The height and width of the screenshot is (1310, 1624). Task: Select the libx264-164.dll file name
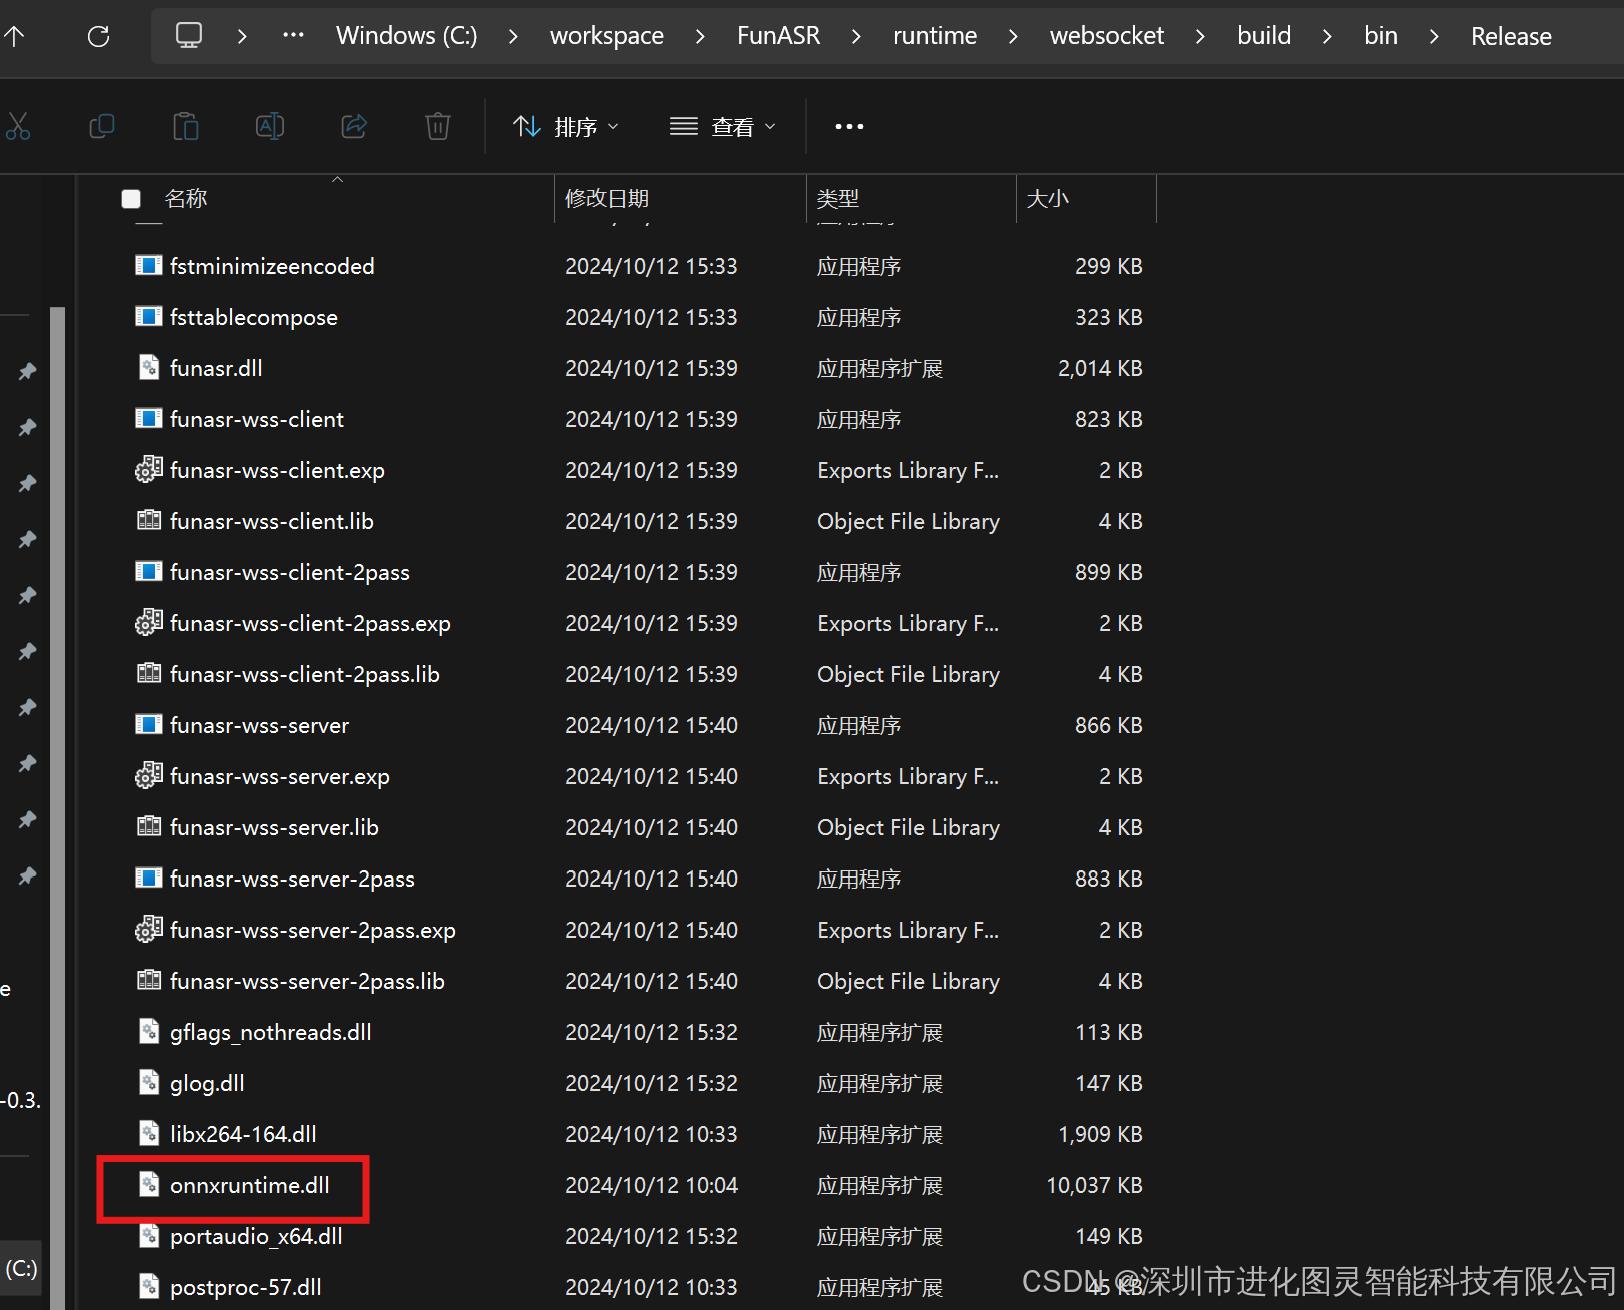[243, 1134]
